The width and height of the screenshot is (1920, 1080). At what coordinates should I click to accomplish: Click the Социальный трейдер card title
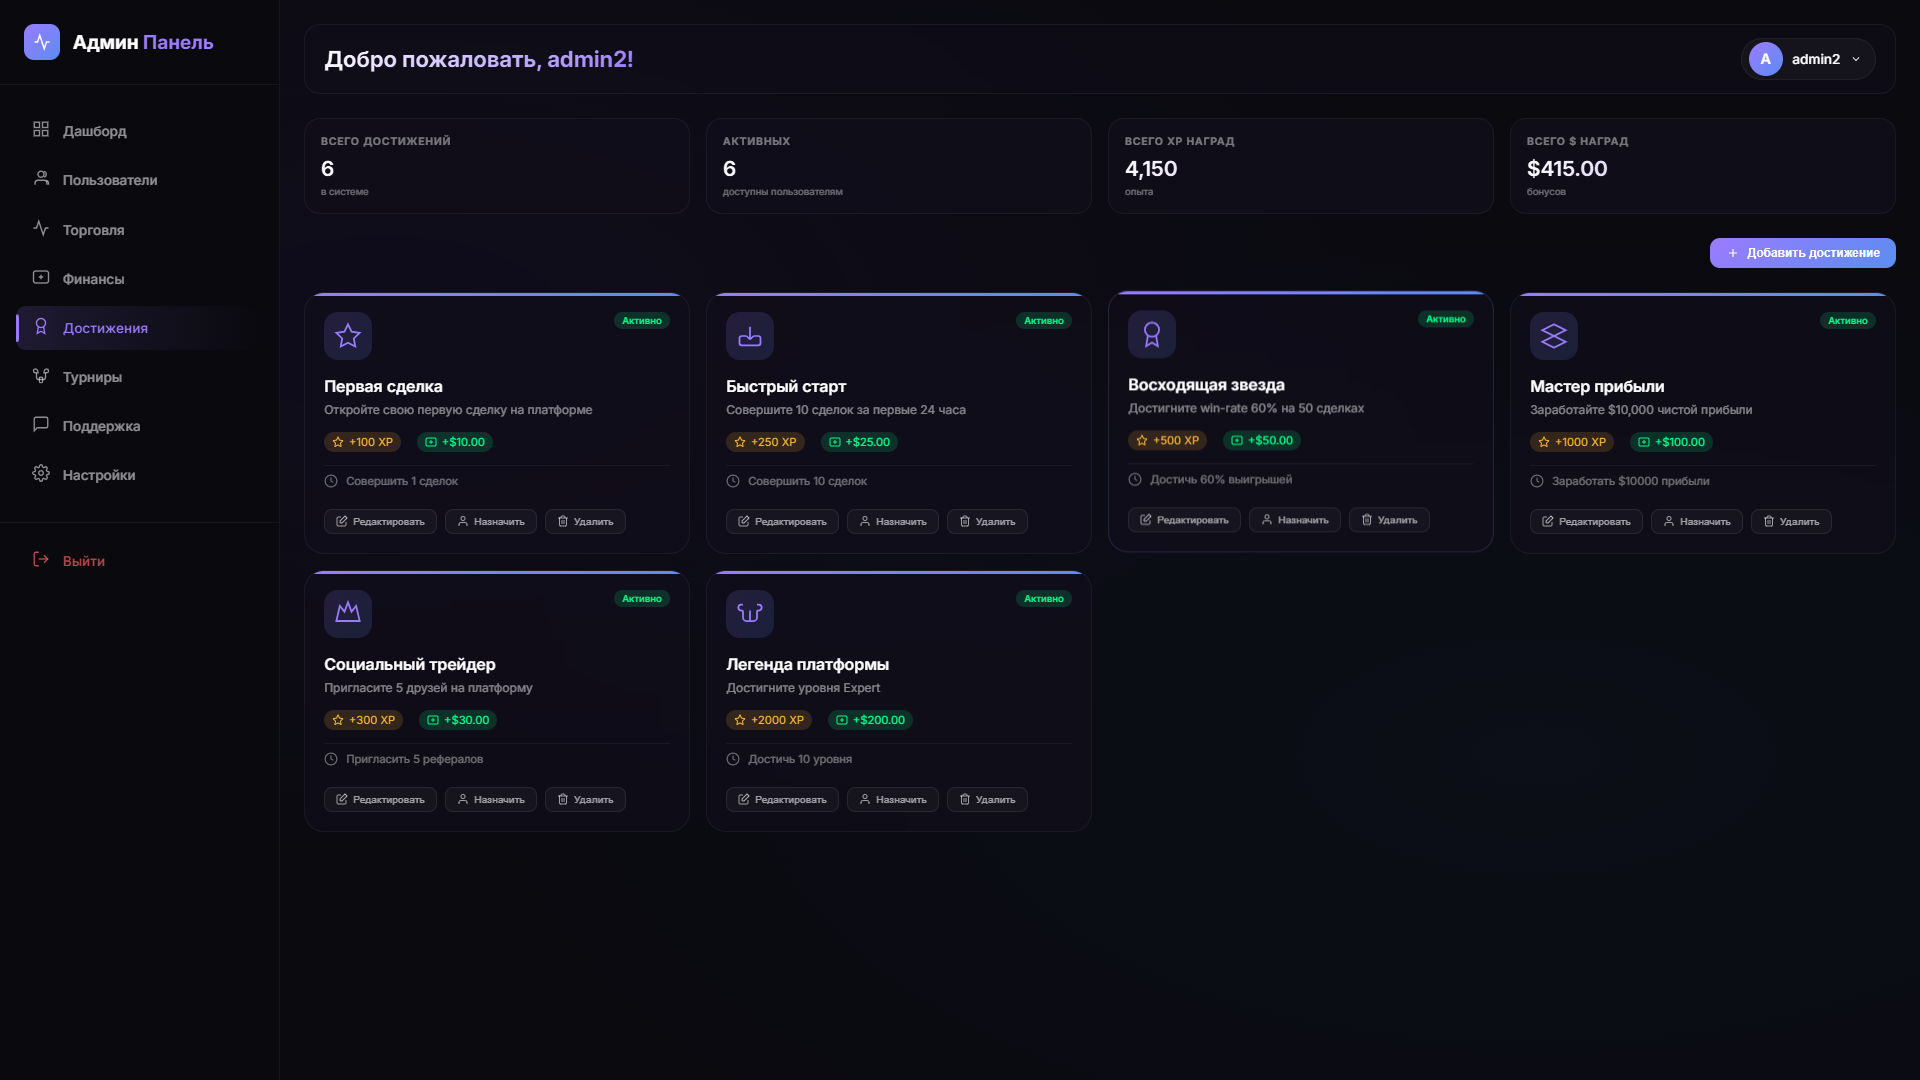coord(410,664)
